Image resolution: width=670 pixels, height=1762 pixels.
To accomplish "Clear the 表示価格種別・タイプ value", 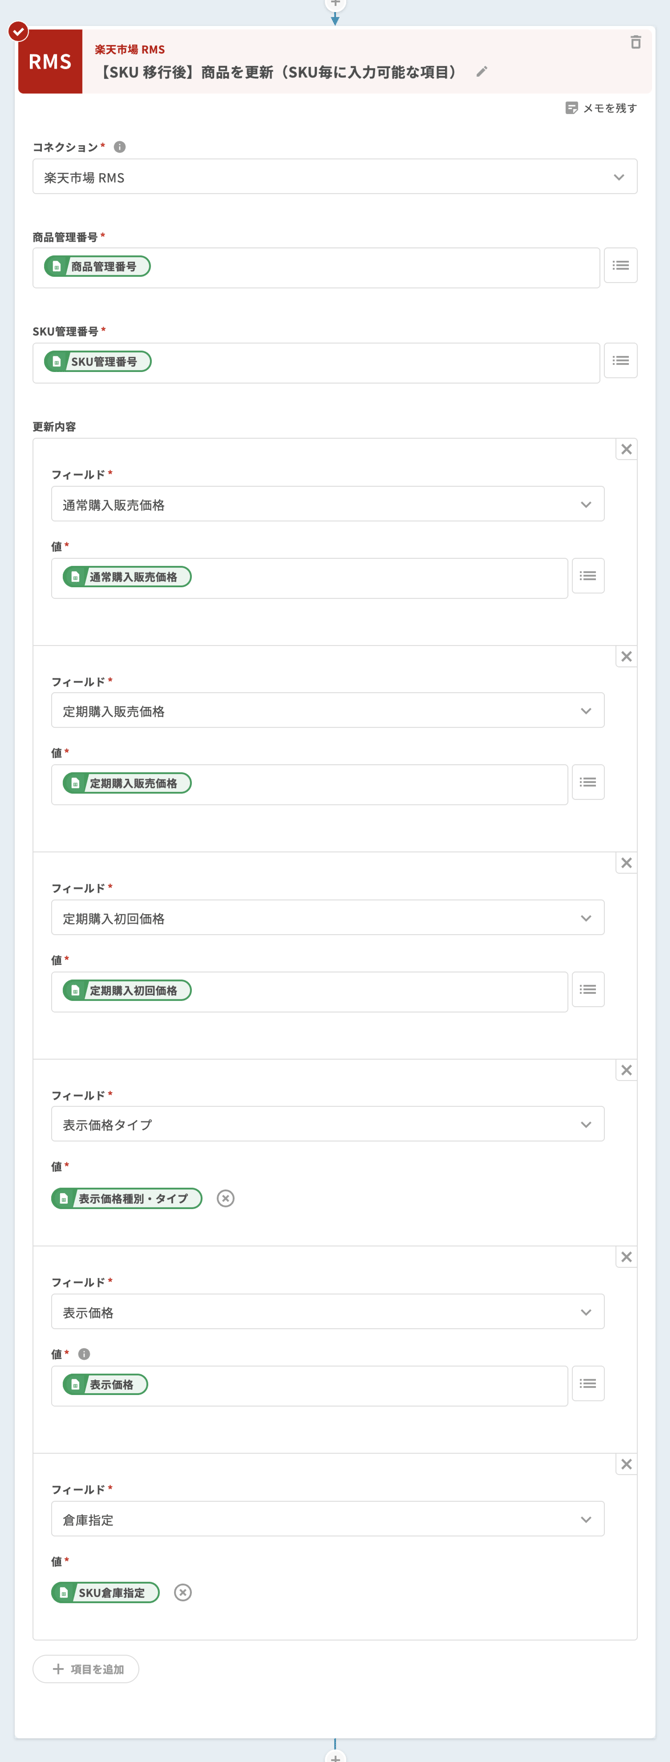I will pyautogui.click(x=226, y=1198).
